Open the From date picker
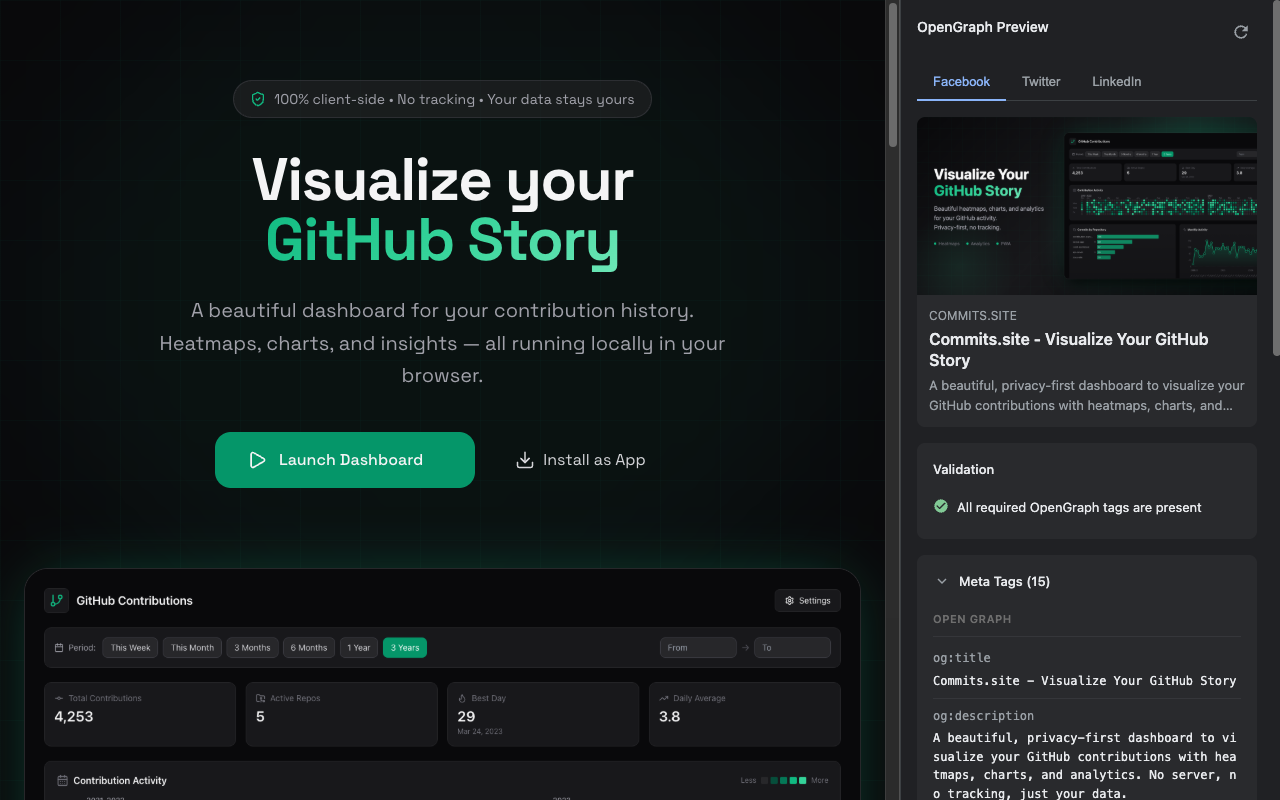 [x=698, y=647]
